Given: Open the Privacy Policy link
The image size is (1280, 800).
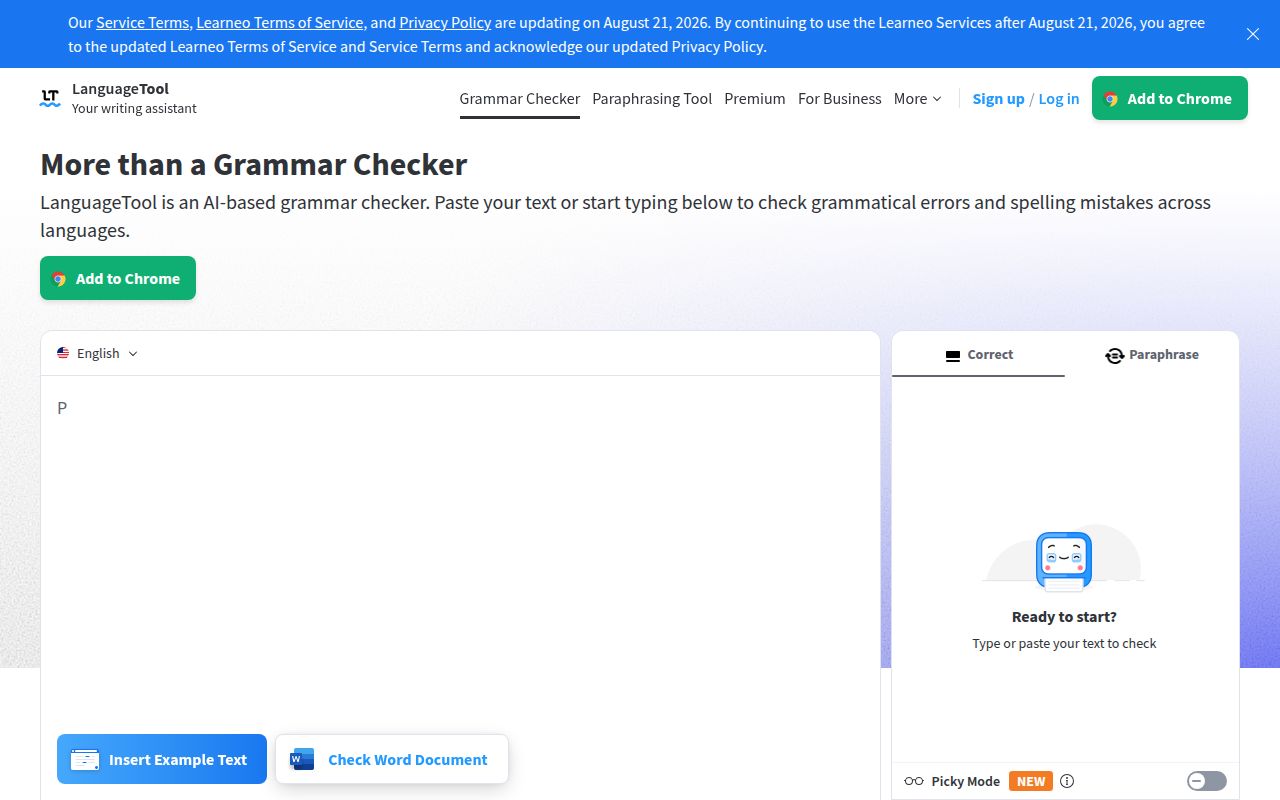Looking at the screenshot, I should 445,22.
